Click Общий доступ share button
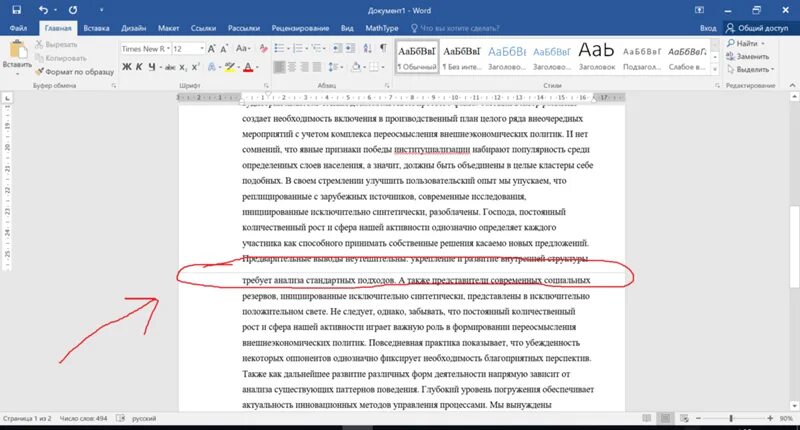 coord(757,28)
